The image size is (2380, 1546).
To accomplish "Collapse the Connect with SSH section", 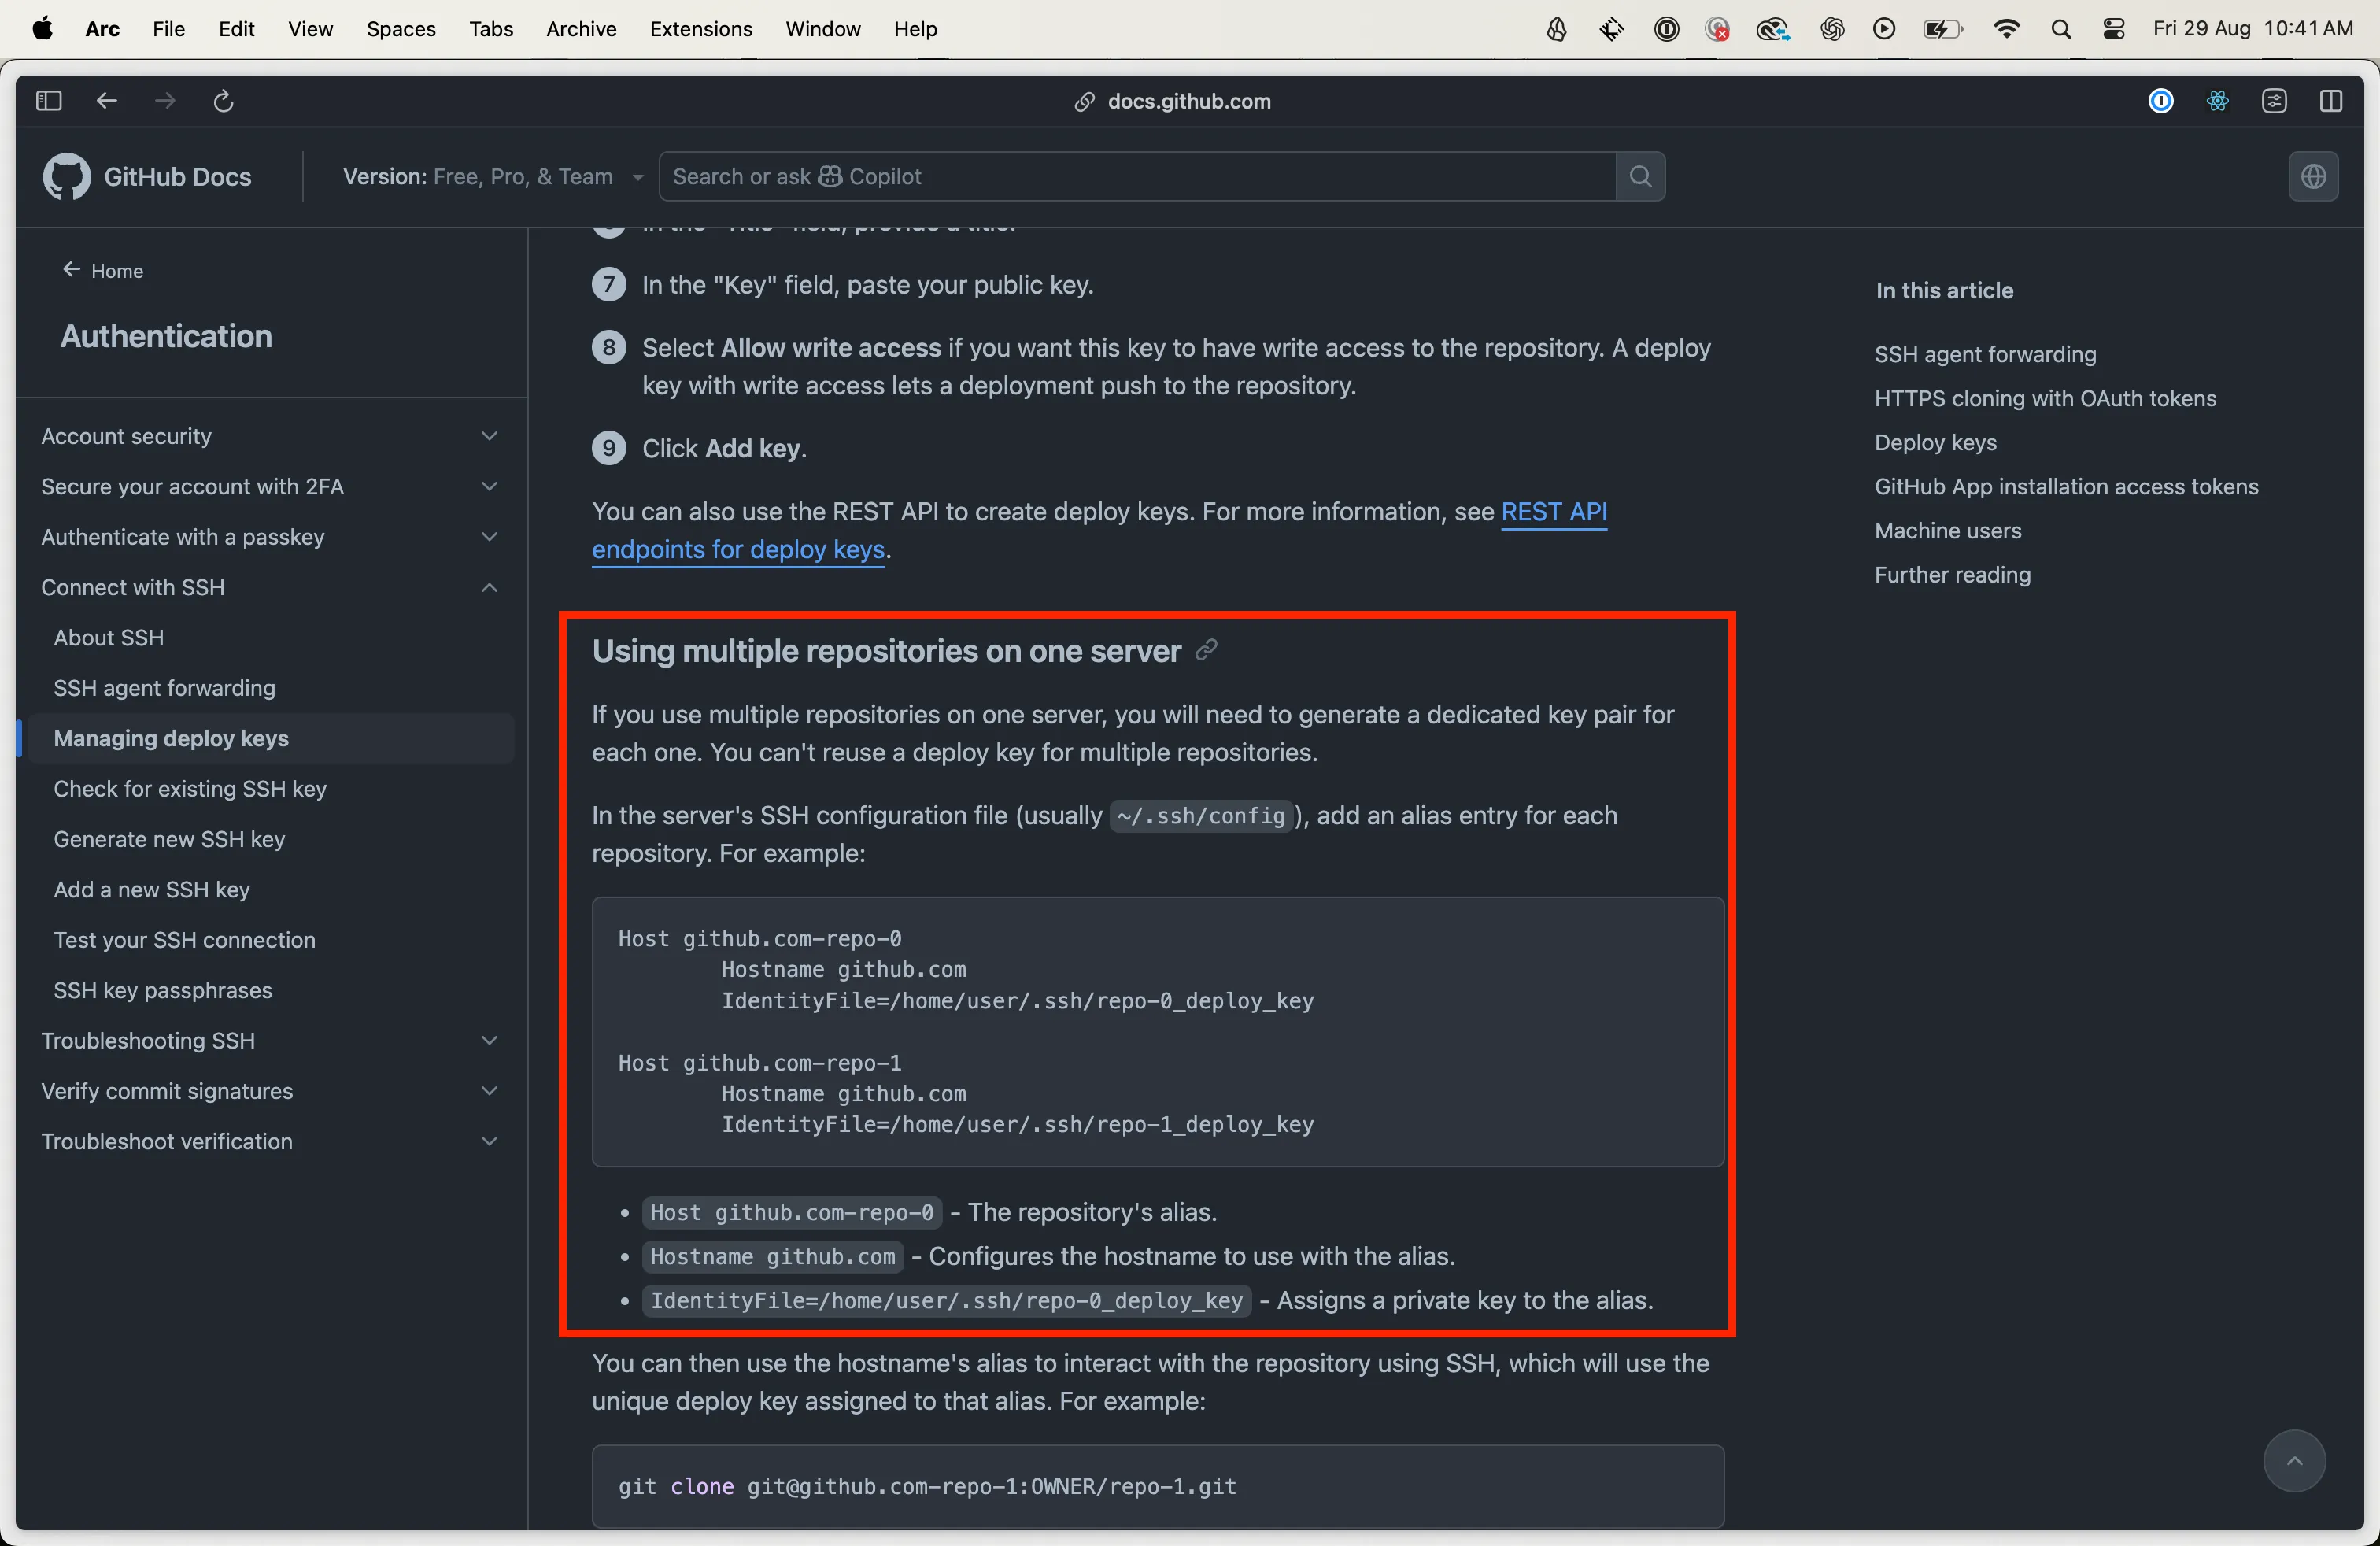I will tap(489, 588).
